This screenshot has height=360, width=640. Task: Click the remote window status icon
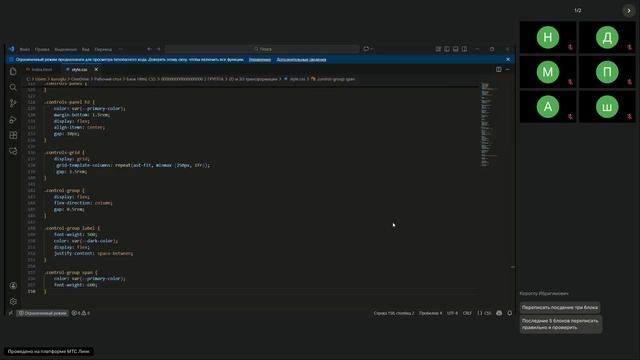(11, 313)
